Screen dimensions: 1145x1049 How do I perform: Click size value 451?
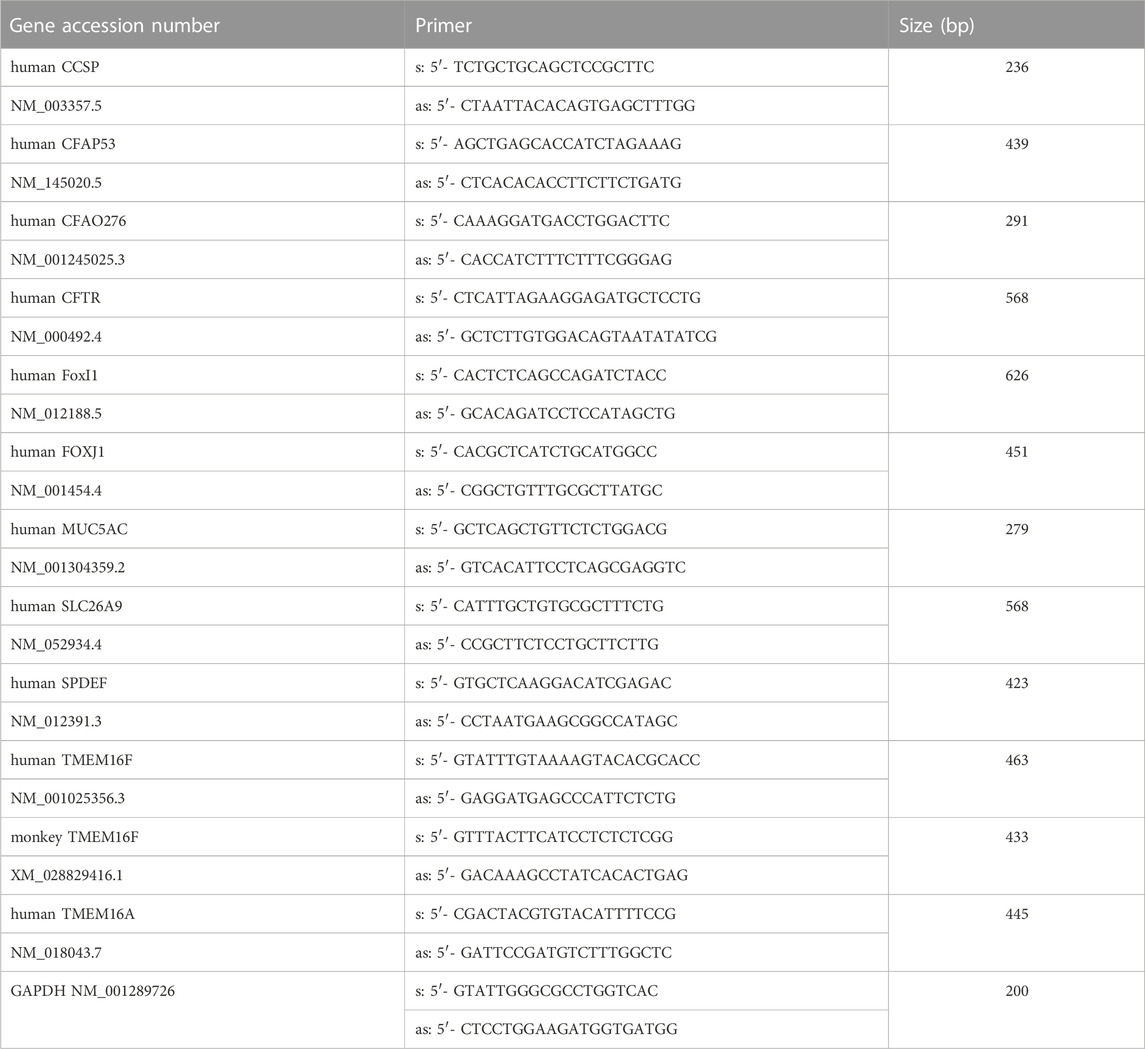(1016, 452)
